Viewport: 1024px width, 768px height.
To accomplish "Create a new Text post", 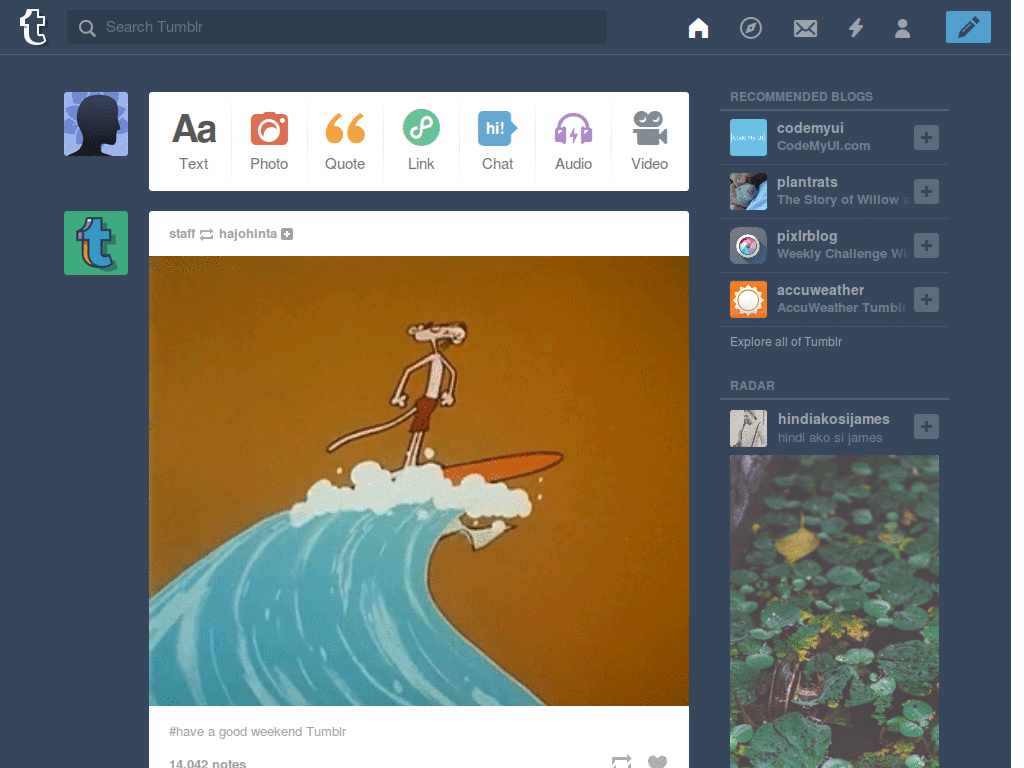I will click(193, 141).
